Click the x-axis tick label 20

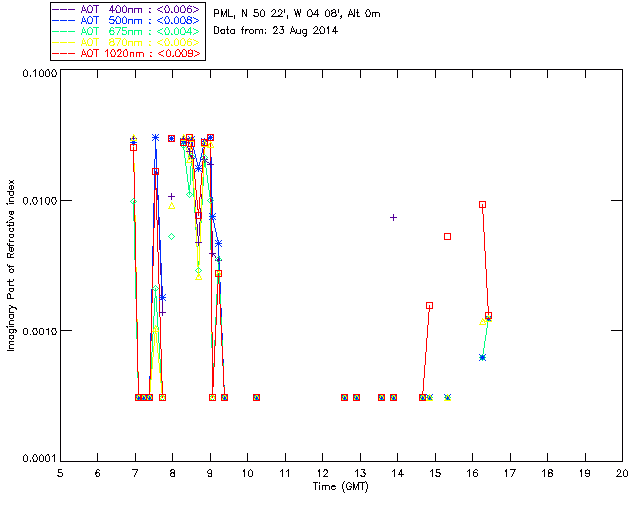coord(622,473)
